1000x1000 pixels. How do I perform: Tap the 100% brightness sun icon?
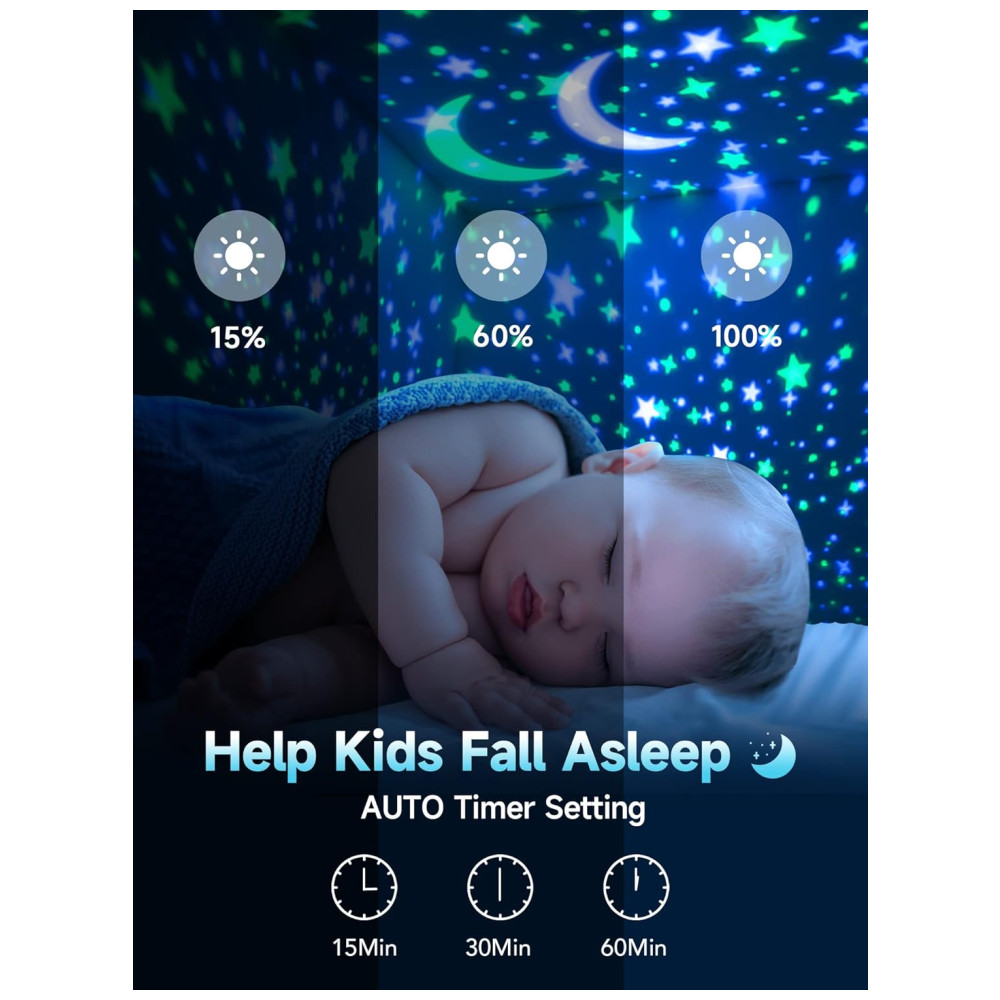tap(746, 255)
